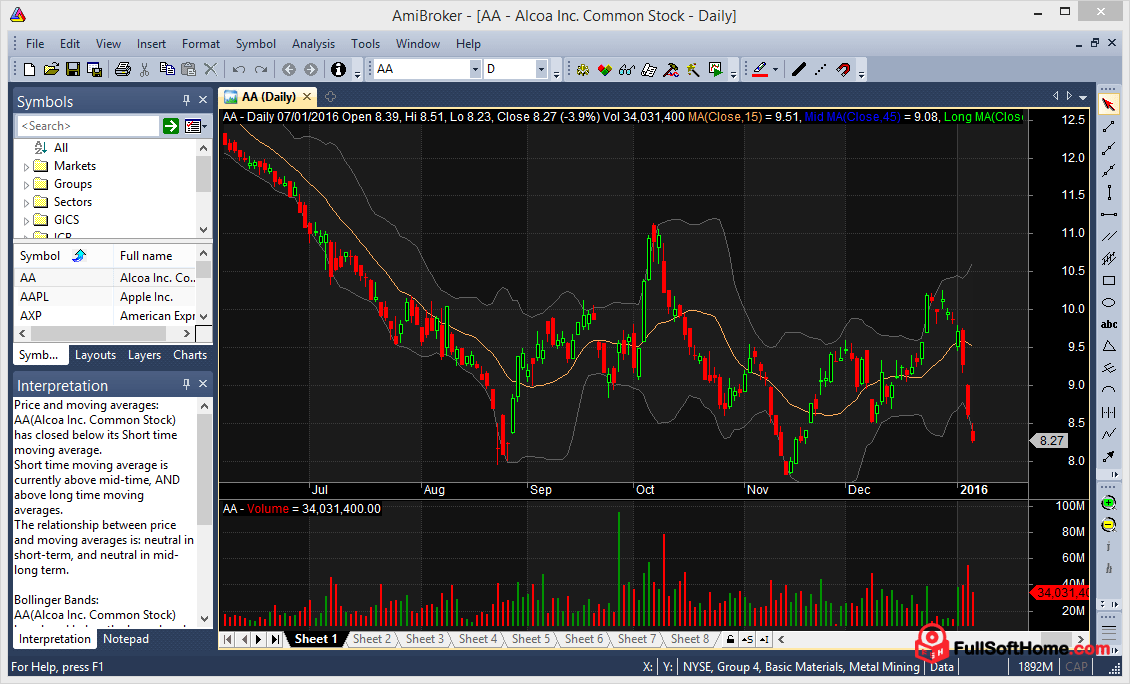The image size is (1130, 684).
Task: Click the symbol Search input field
Action: click(x=88, y=126)
